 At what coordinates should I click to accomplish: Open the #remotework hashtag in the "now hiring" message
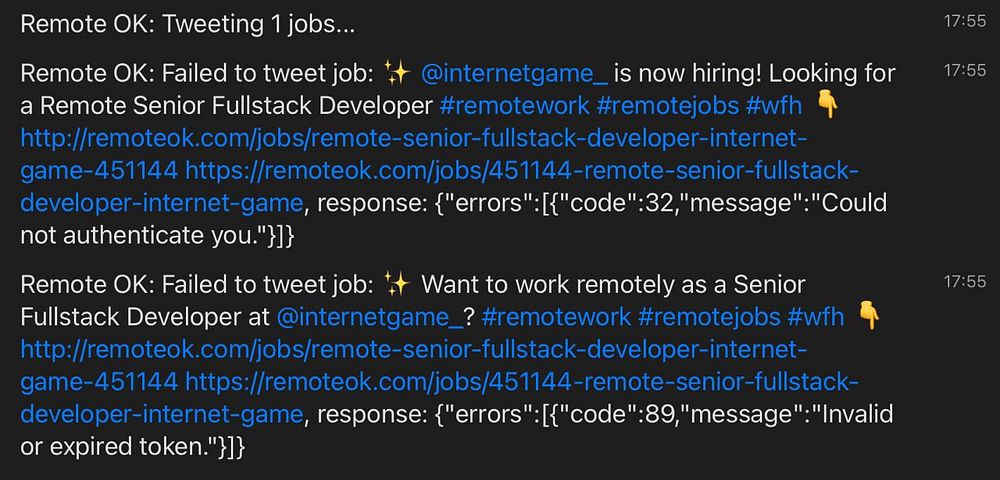coord(513,105)
